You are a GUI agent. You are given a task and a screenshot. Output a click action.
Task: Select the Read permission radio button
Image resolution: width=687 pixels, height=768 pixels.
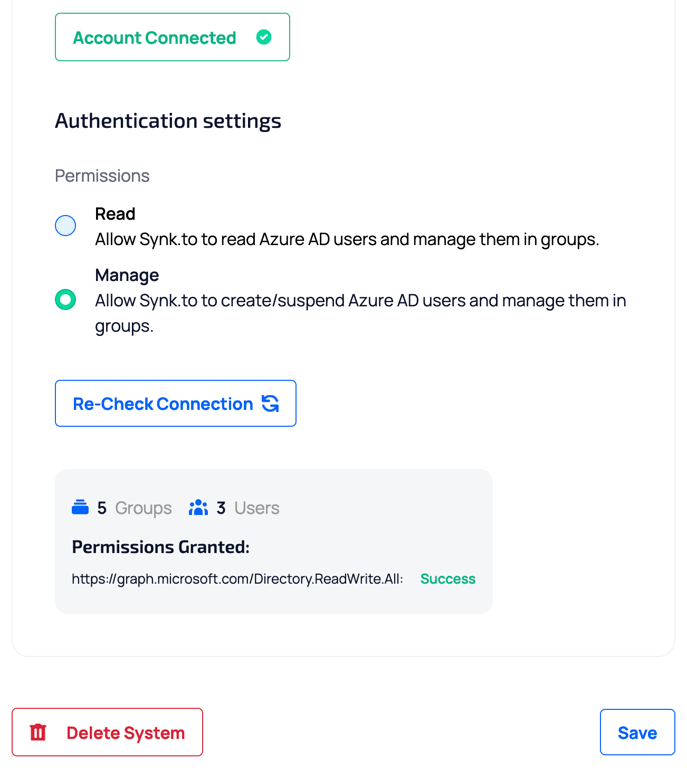[65, 225]
